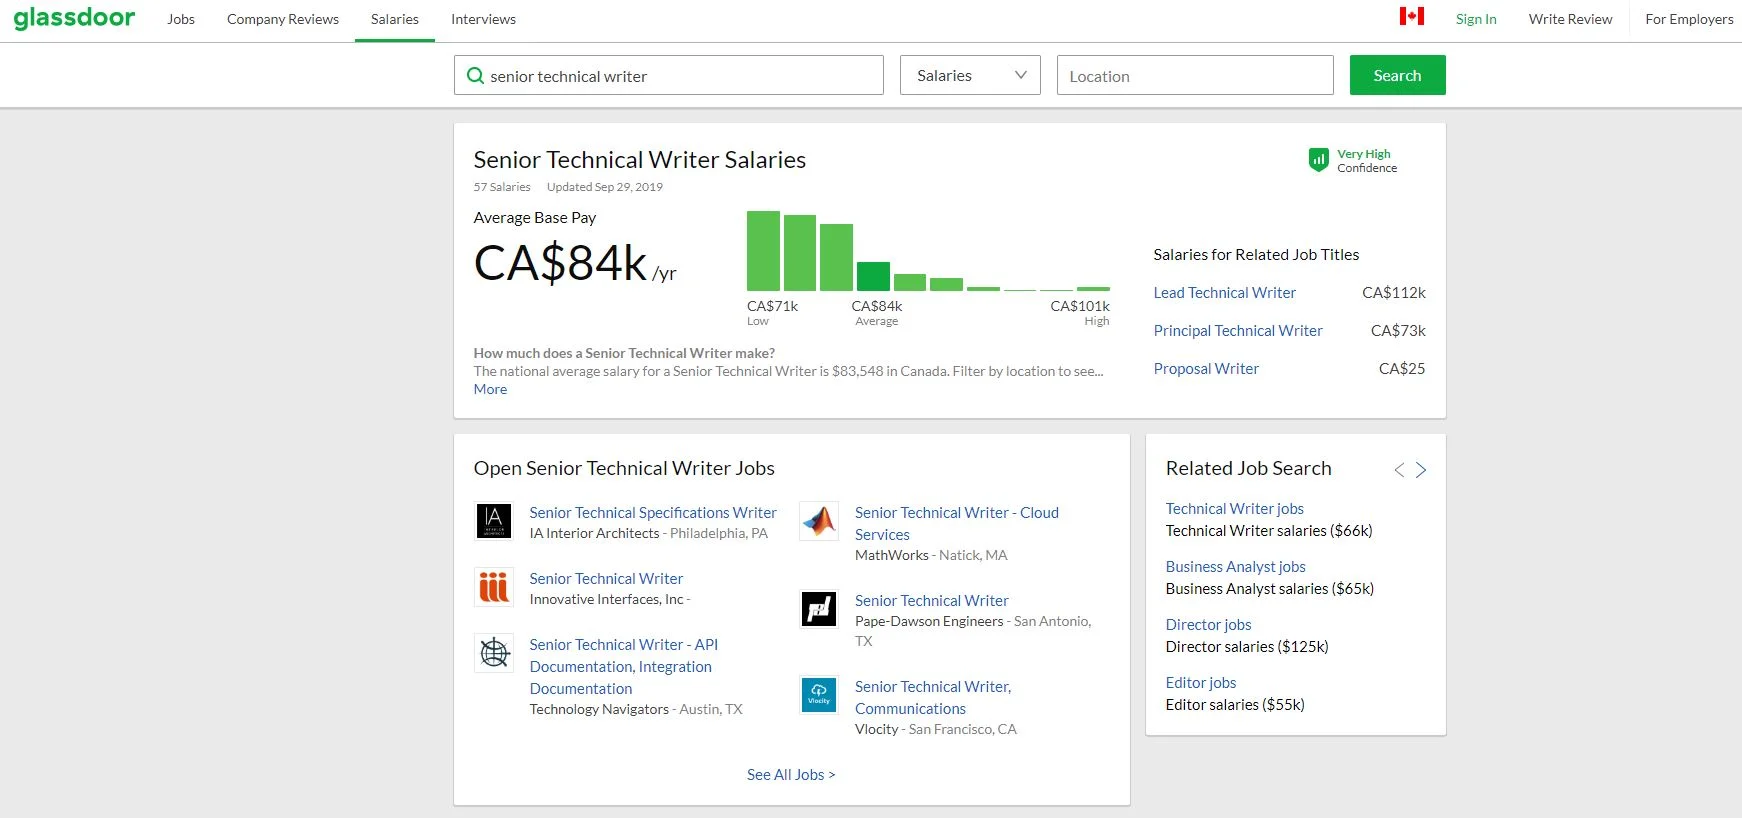This screenshot has height=818, width=1742.
Task: Show previous Related Job Search results
Action: tap(1399, 470)
